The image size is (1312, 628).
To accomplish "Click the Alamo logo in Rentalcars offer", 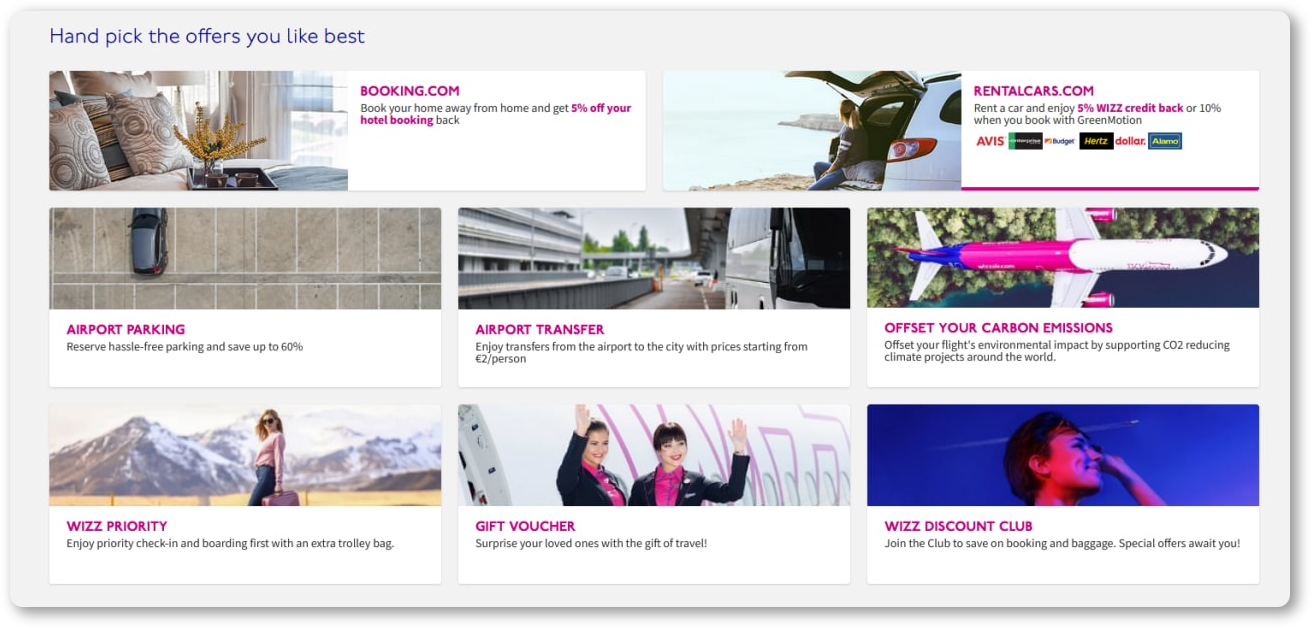I will pyautogui.click(x=1165, y=141).
